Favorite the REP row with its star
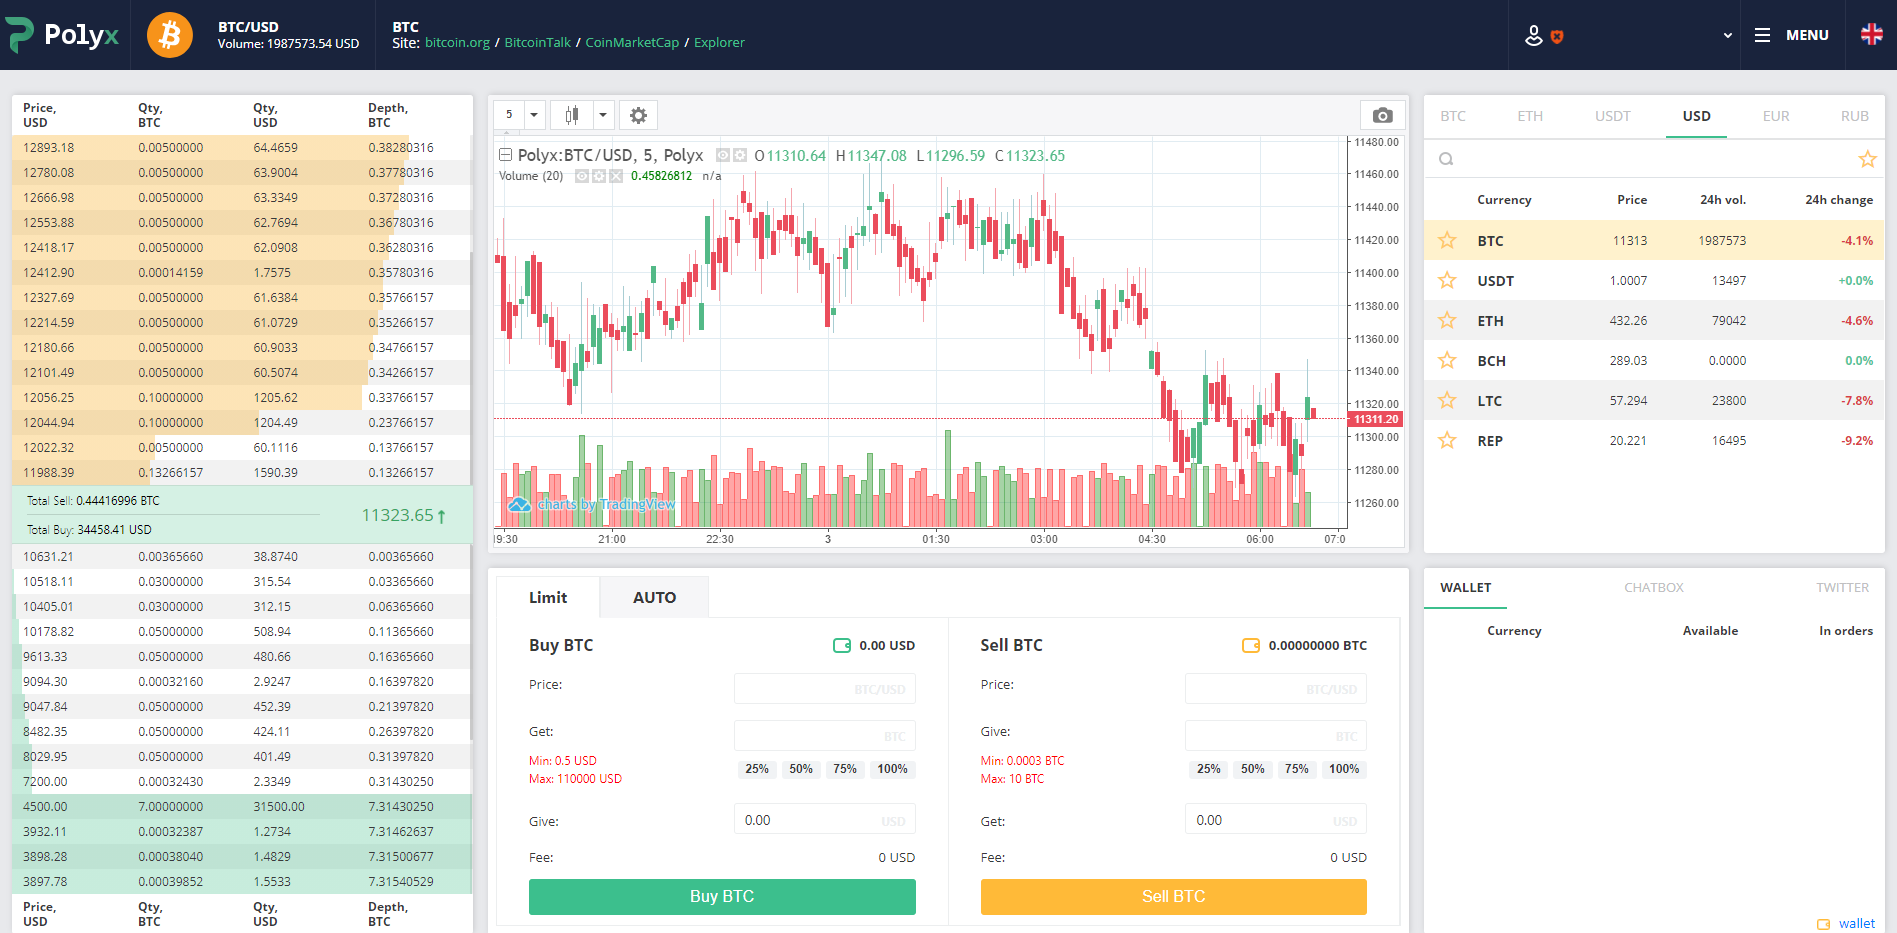1897x933 pixels. [x=1447, y=440]
